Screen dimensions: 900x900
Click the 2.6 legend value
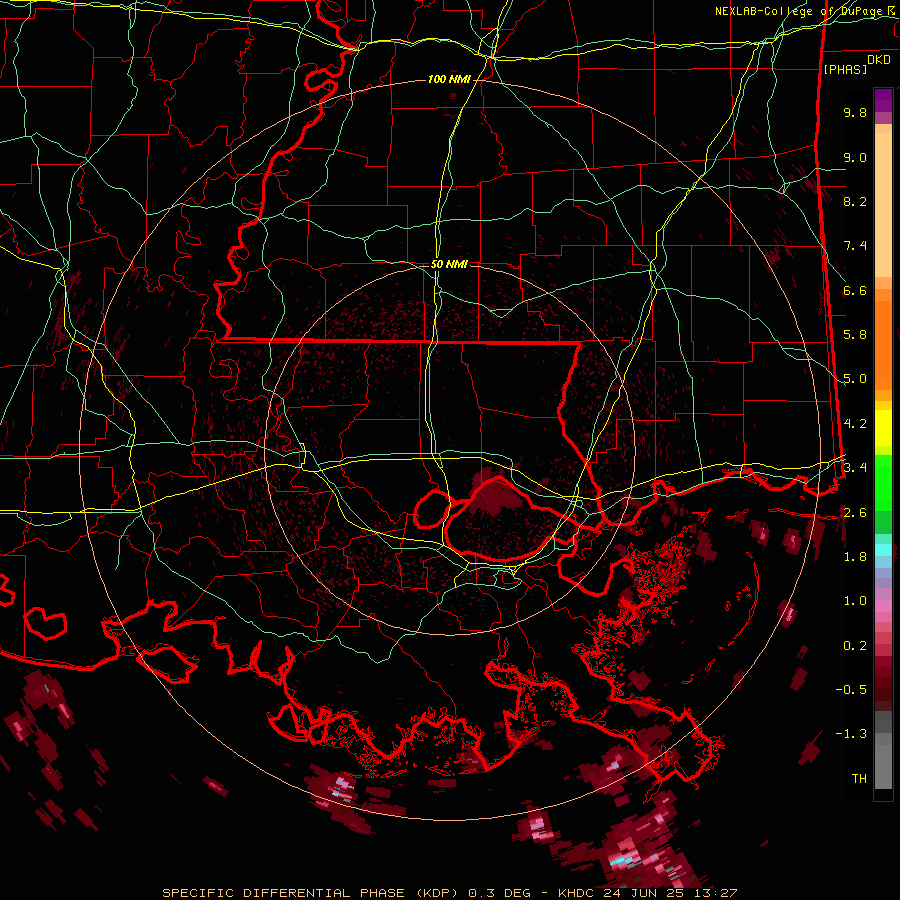point(855,512)
